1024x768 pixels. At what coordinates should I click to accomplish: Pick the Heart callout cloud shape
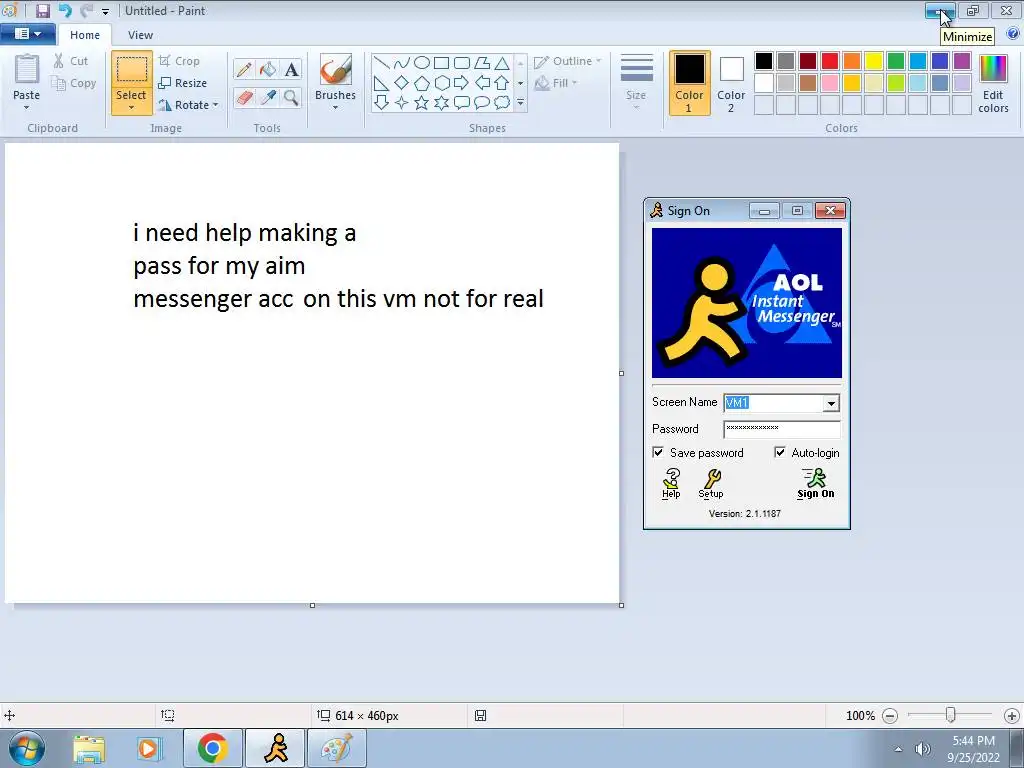click(x=502, y=103)
